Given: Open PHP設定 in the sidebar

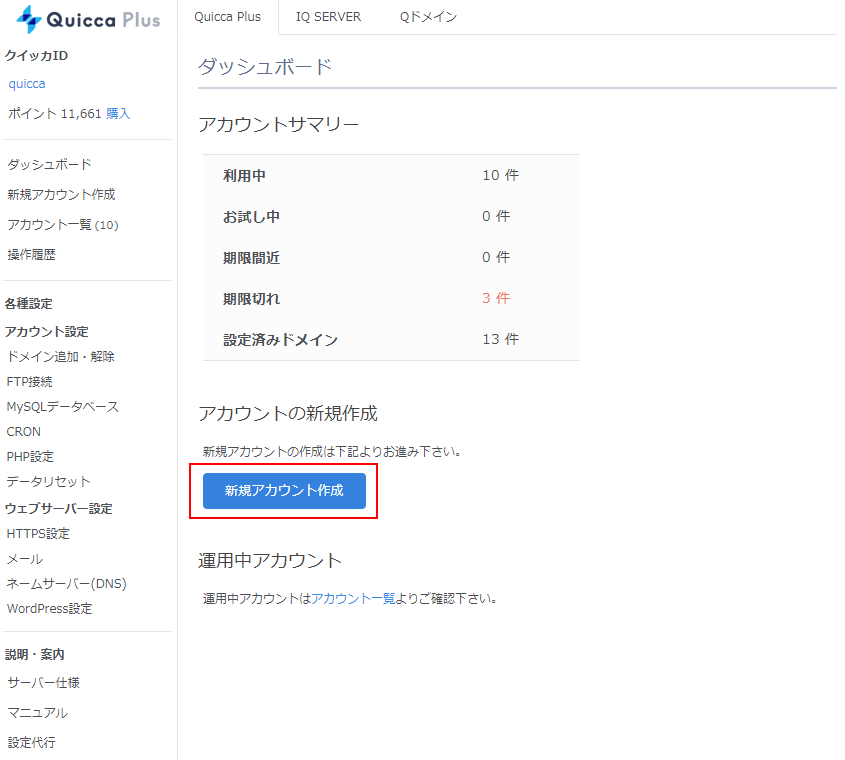Looking at the screenshot, I should point(30,457).
